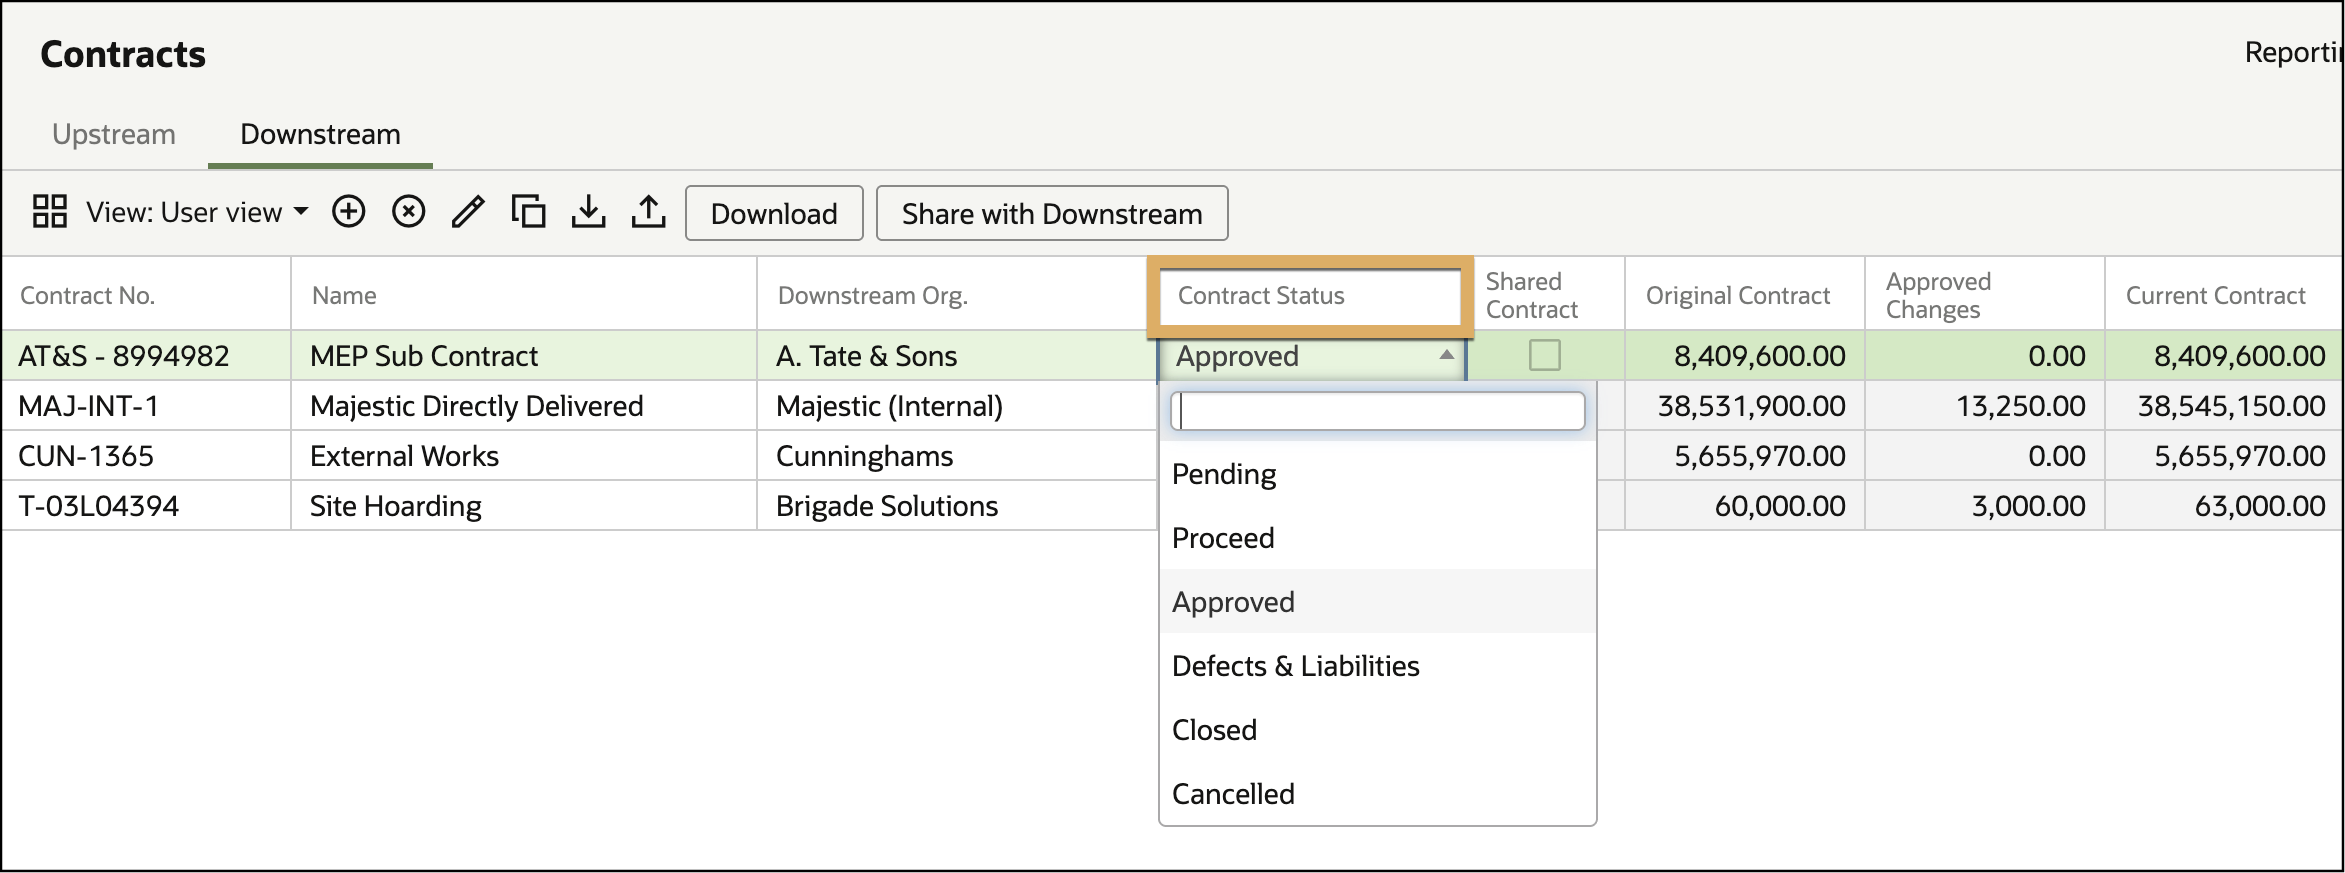The width and height of the screenshot is (2345, 873).
Task: Select contract T-03L04394 cell
Action: tap(147, 505)
